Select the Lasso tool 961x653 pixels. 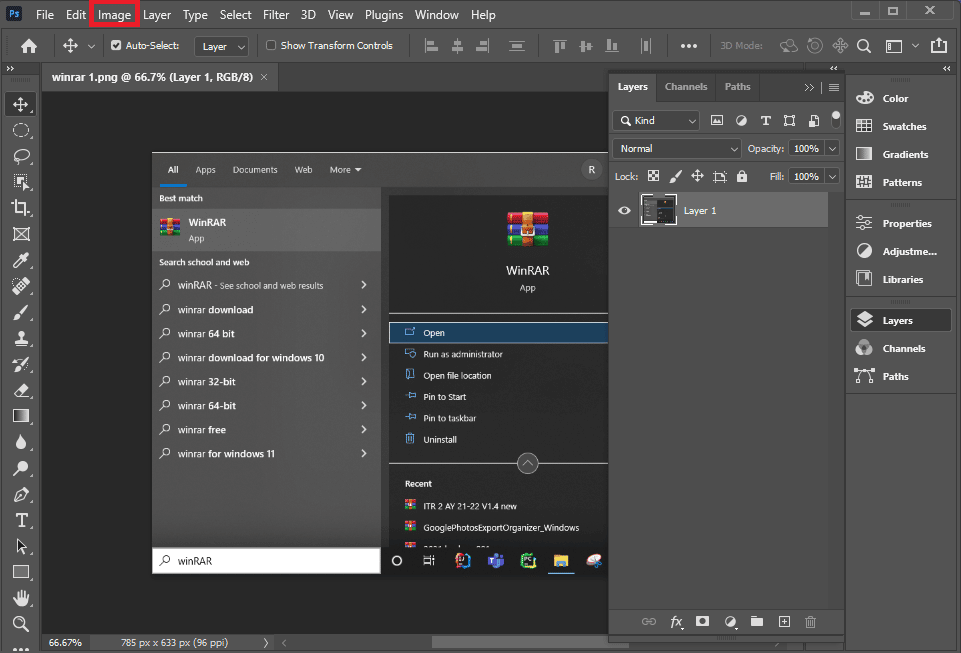coord(21,156)
